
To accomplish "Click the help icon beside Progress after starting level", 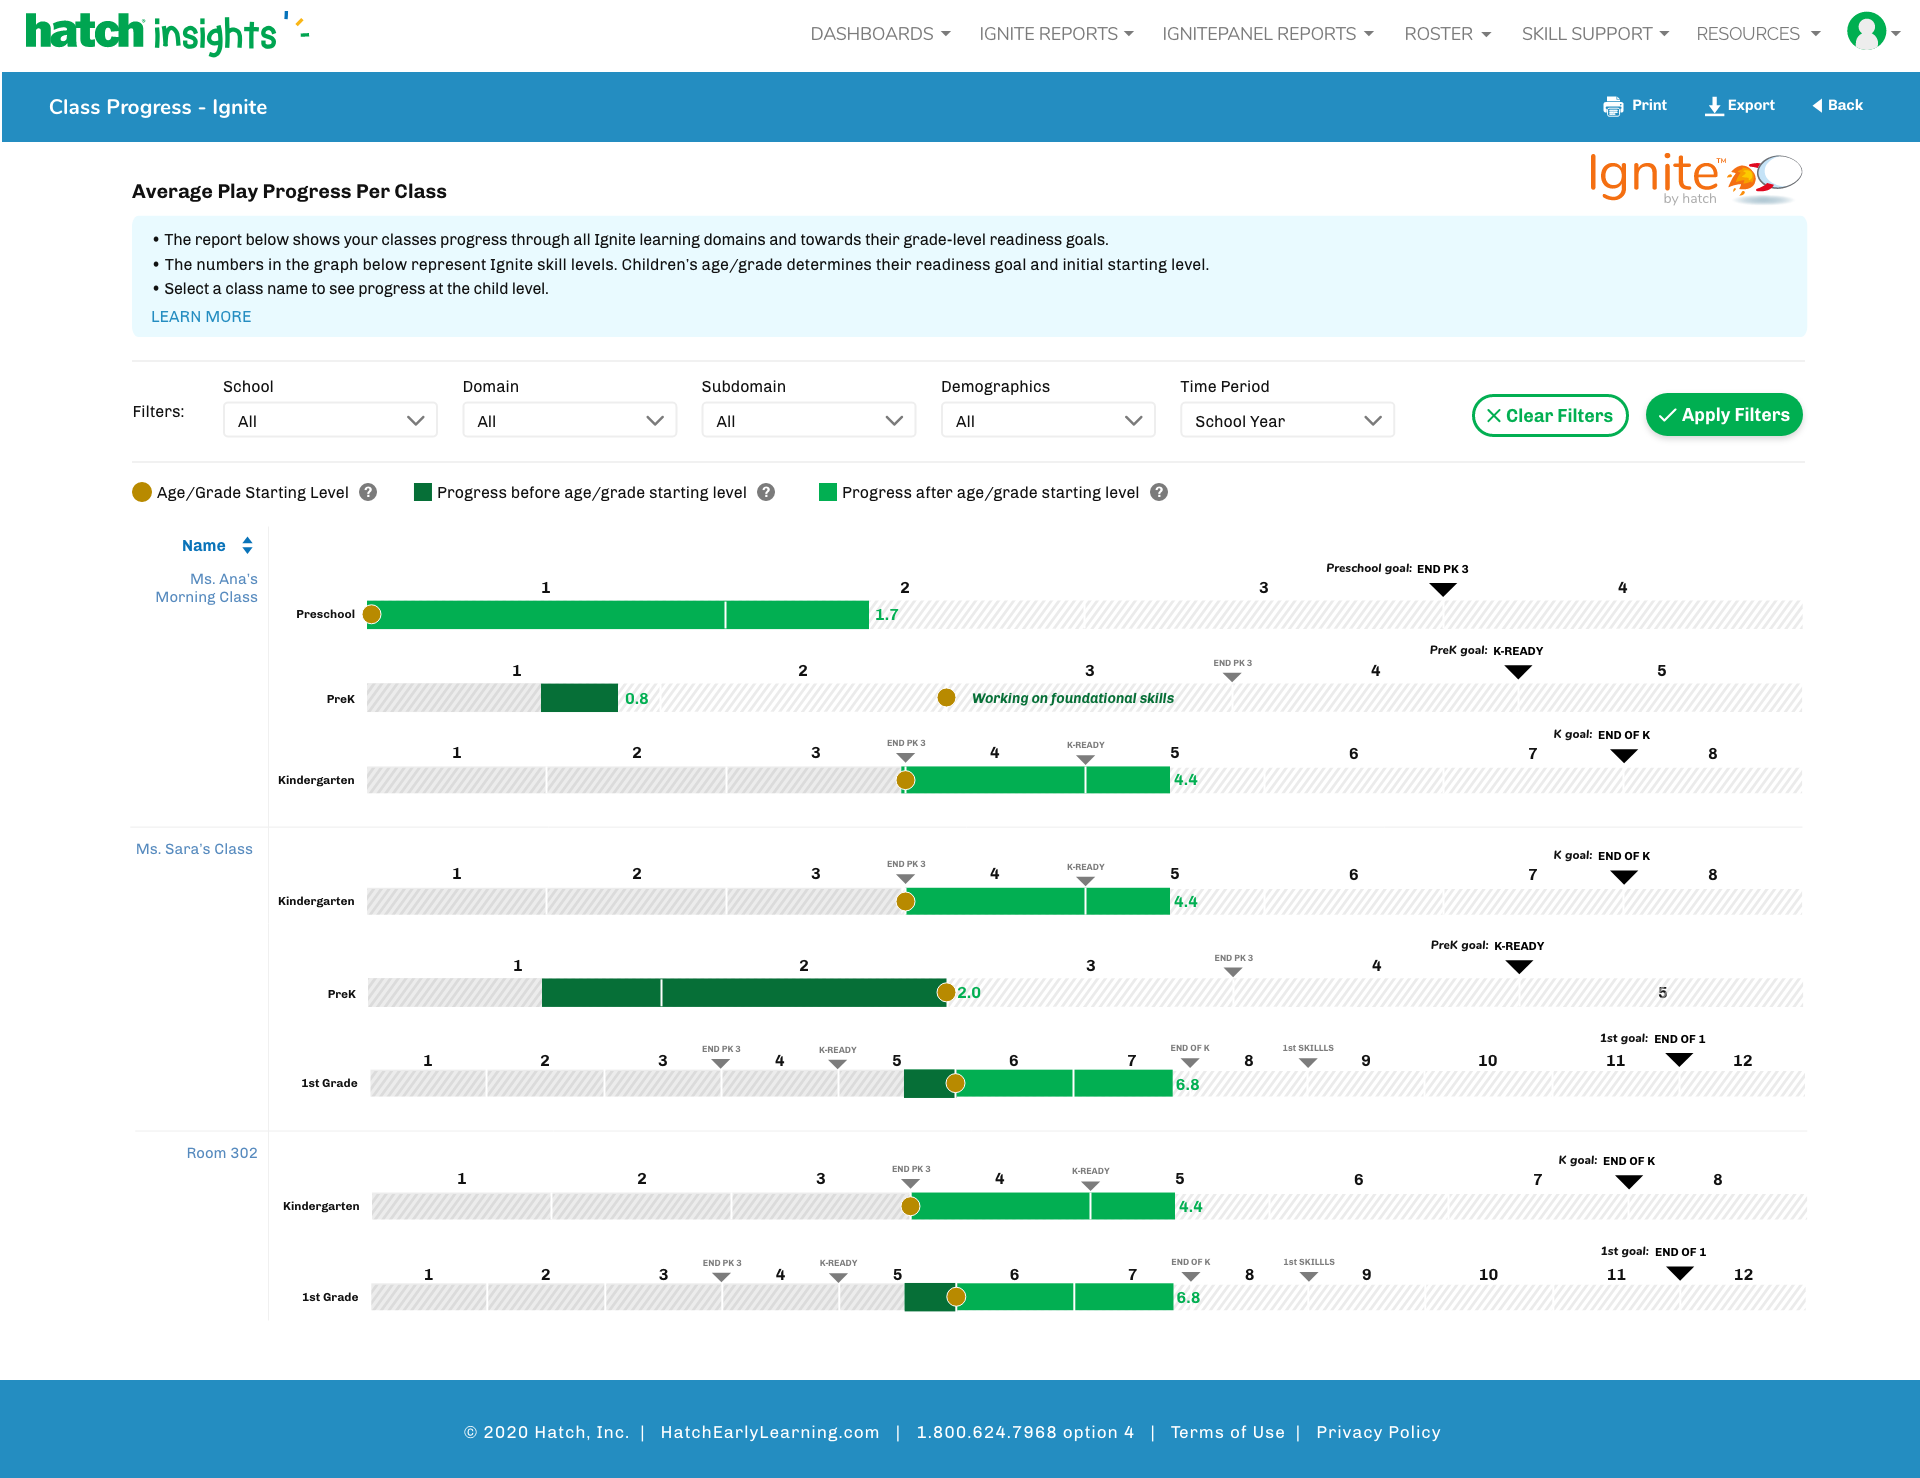I will click(1159, 492).
